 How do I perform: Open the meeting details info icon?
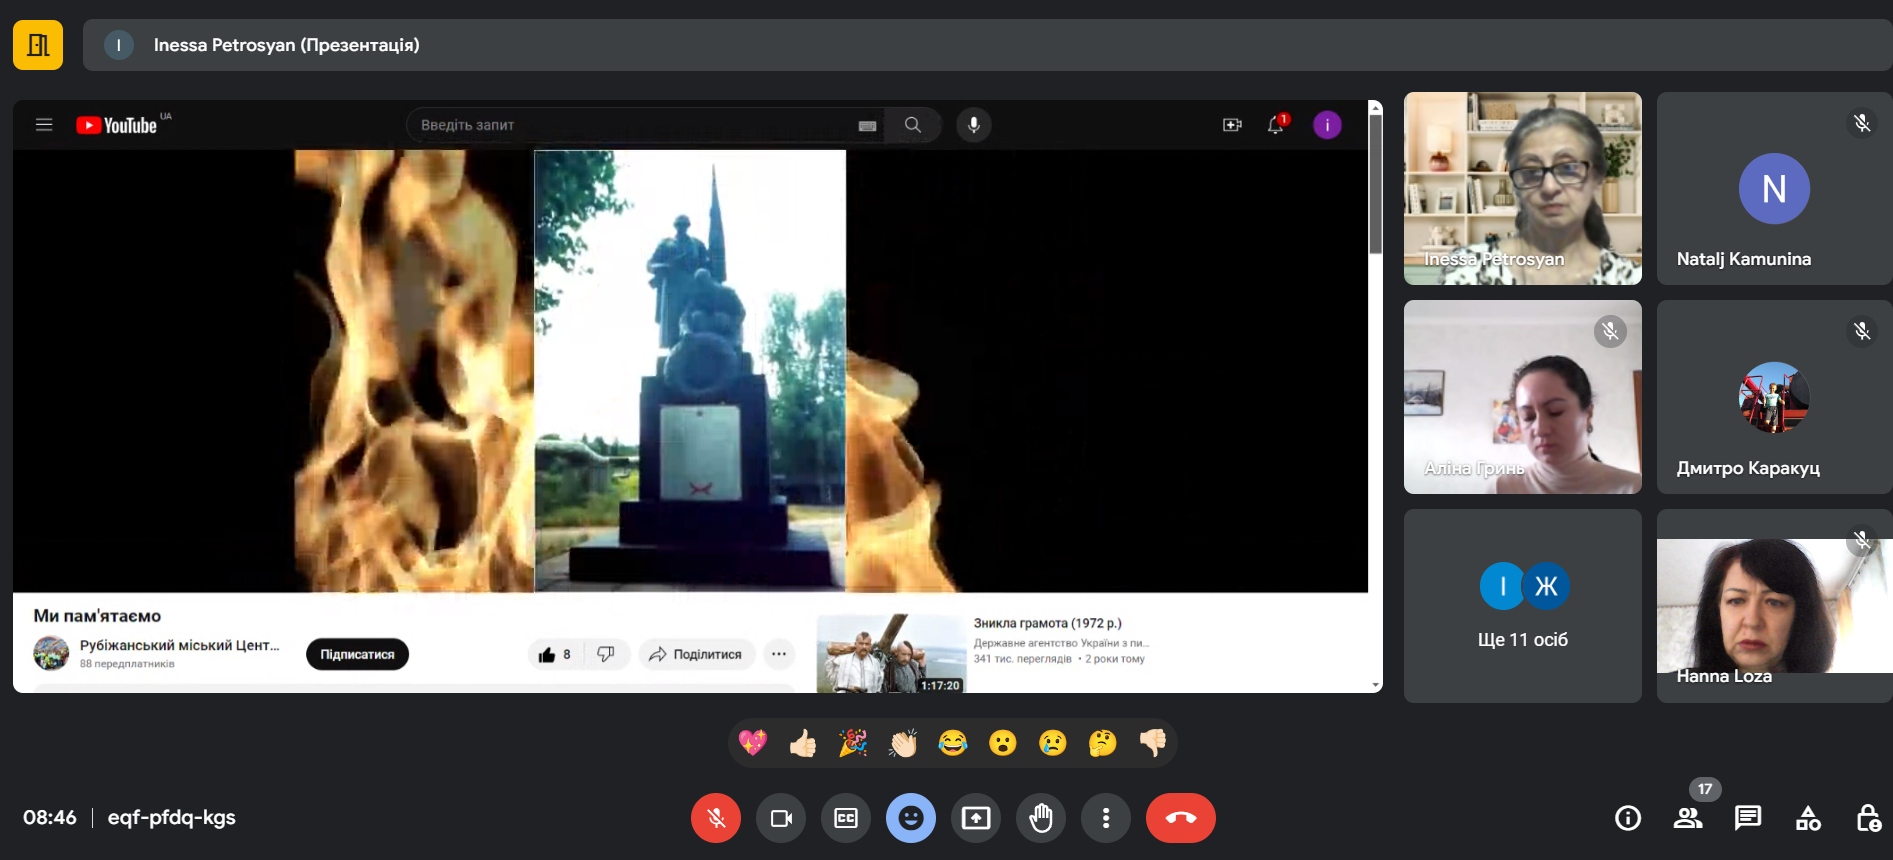point(1628,818)
